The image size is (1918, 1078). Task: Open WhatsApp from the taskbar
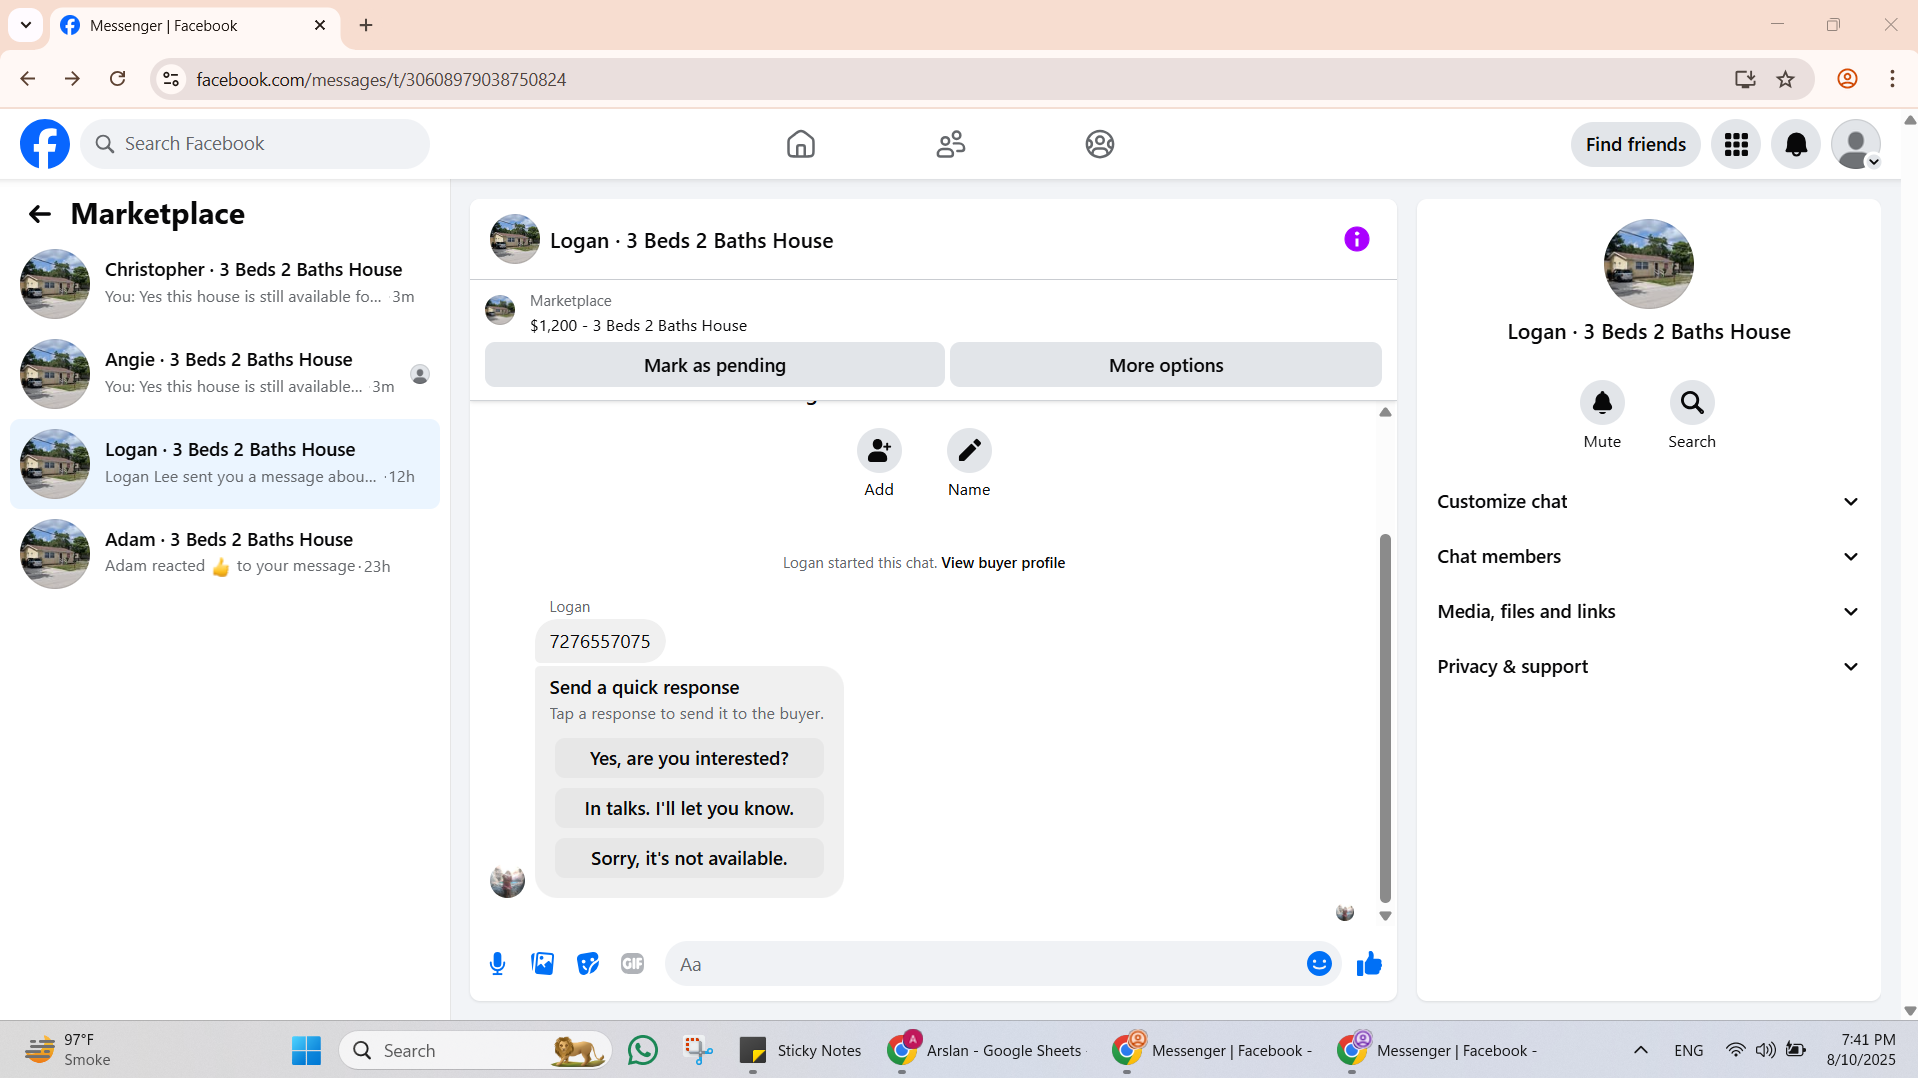pyautogui.click(x=642, y=1050)
